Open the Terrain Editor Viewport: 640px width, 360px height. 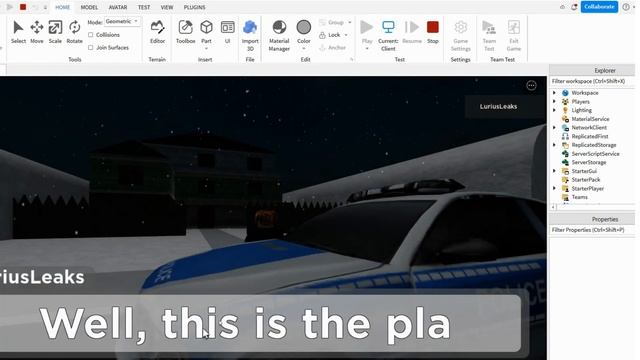pos(157,32)
